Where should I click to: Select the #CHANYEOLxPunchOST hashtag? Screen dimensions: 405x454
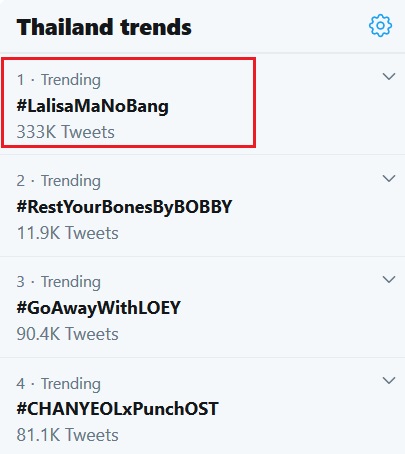118,409
